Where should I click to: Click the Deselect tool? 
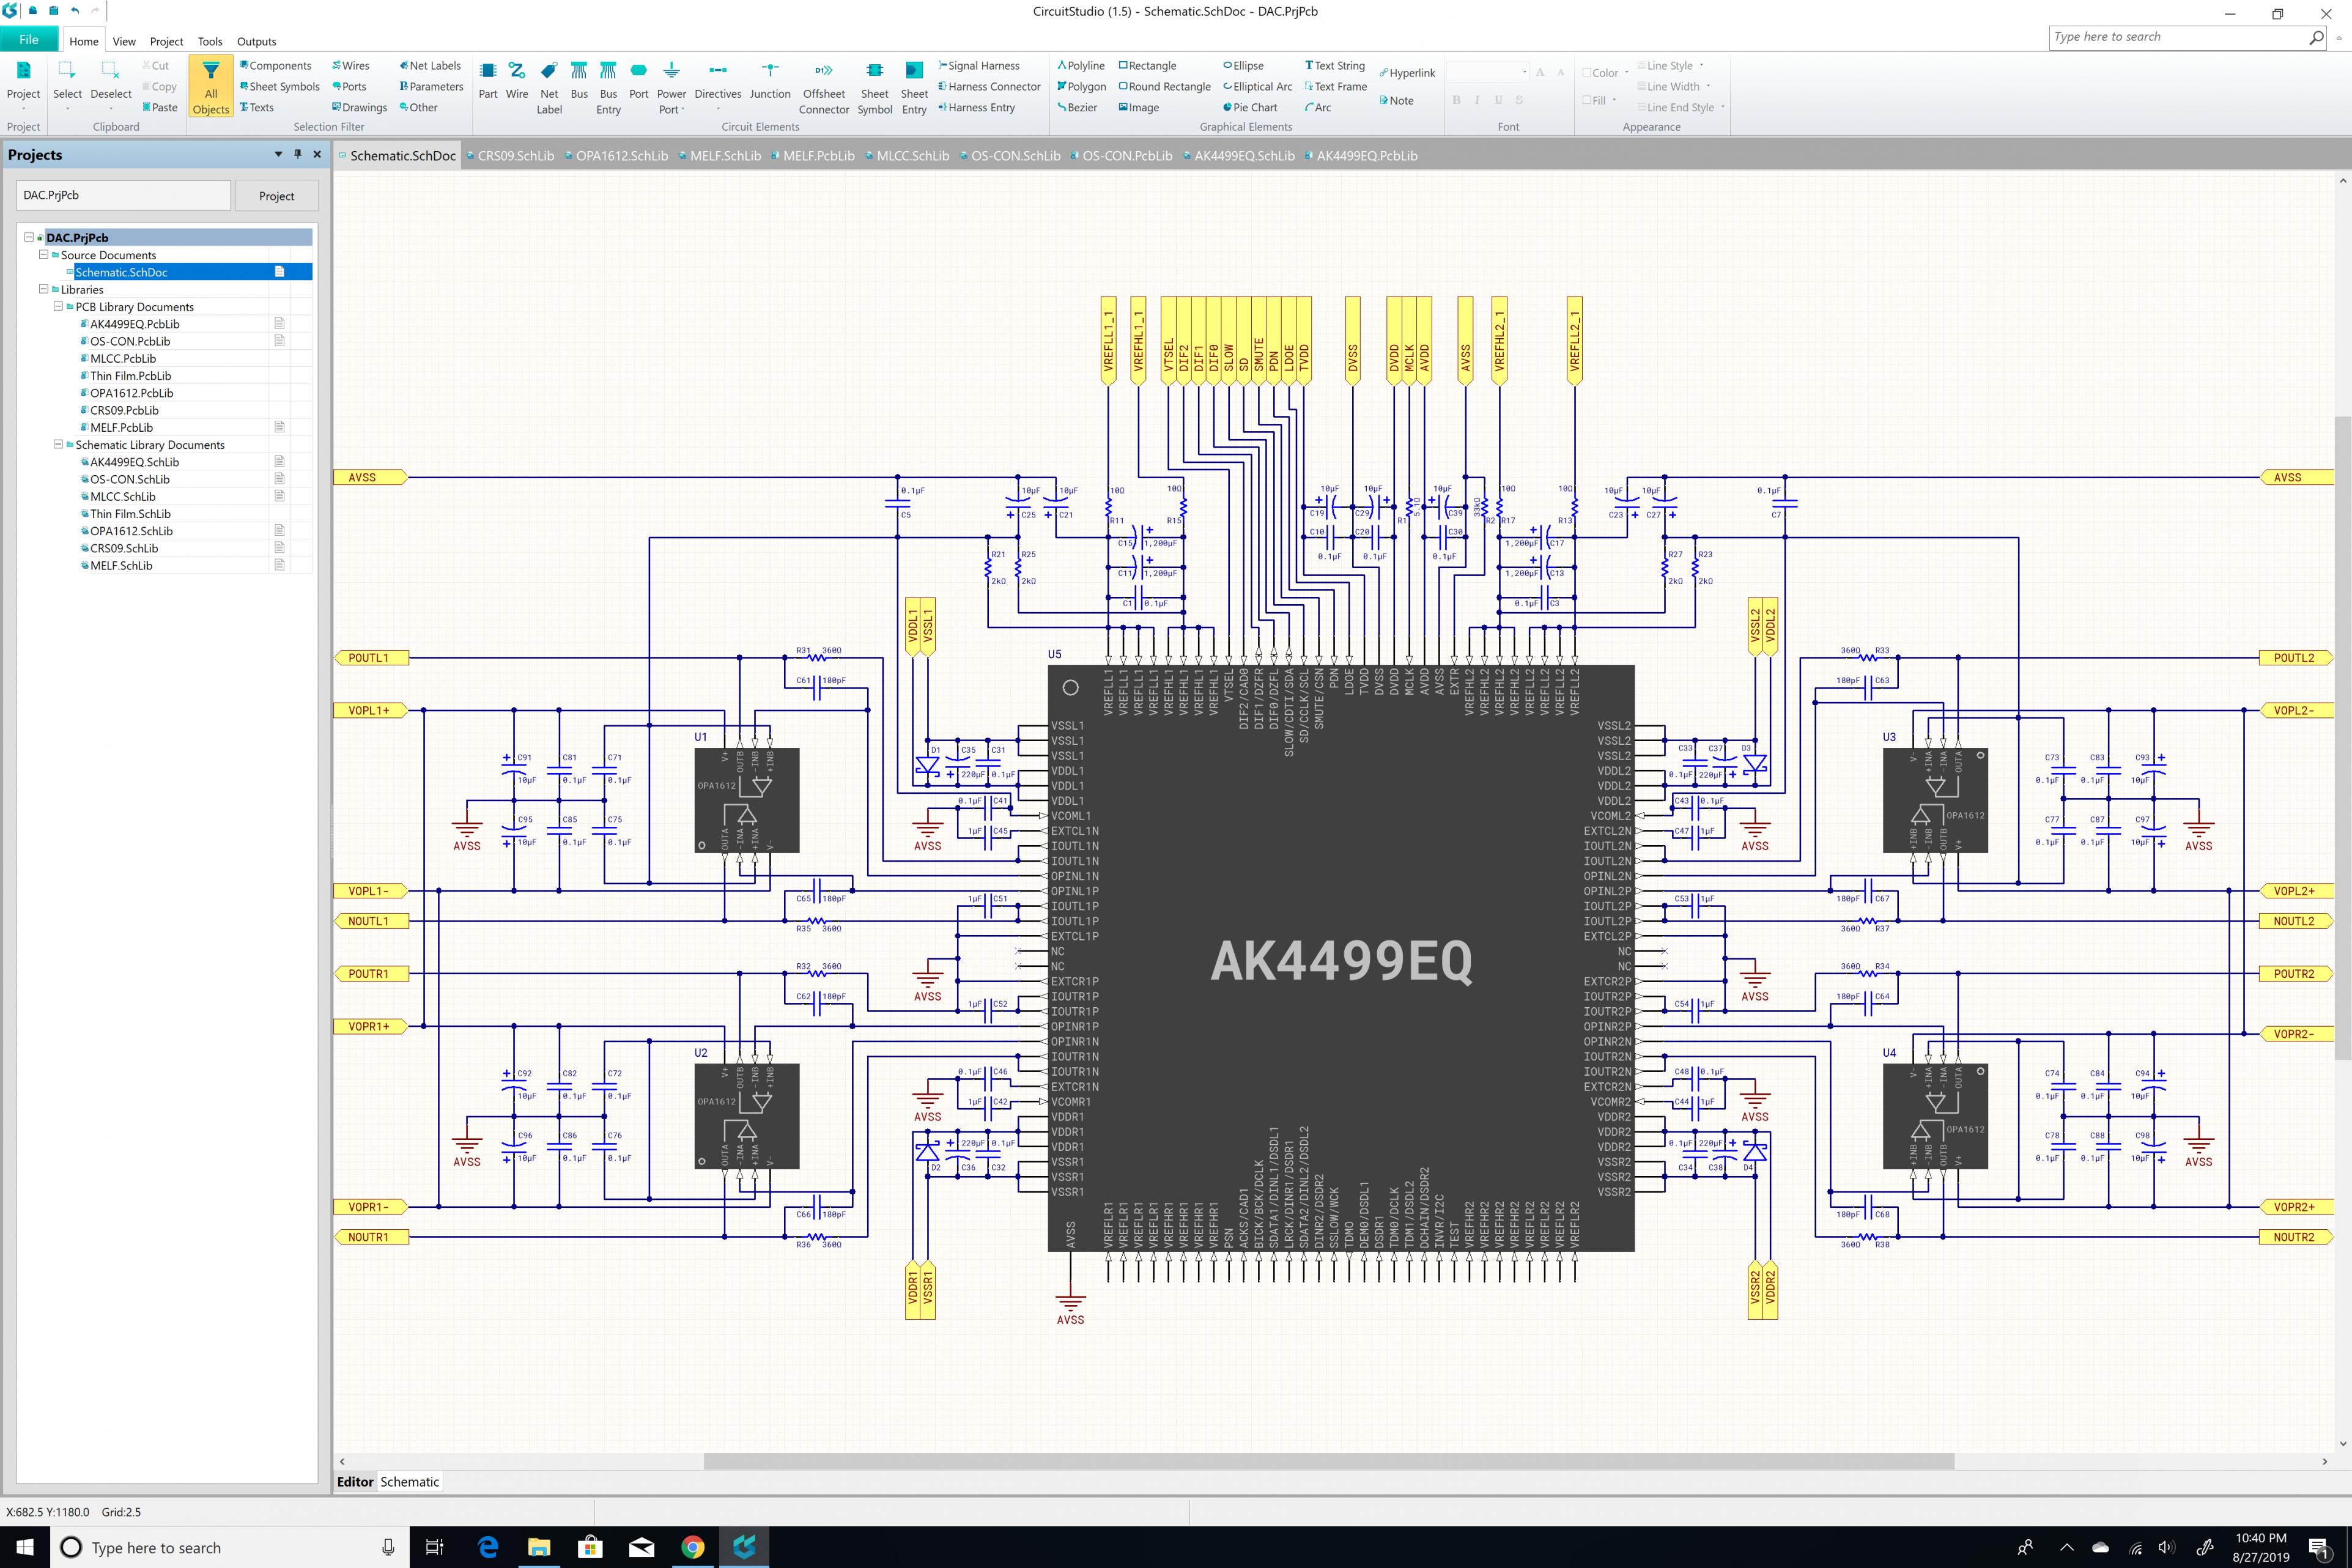pos(110,85)
